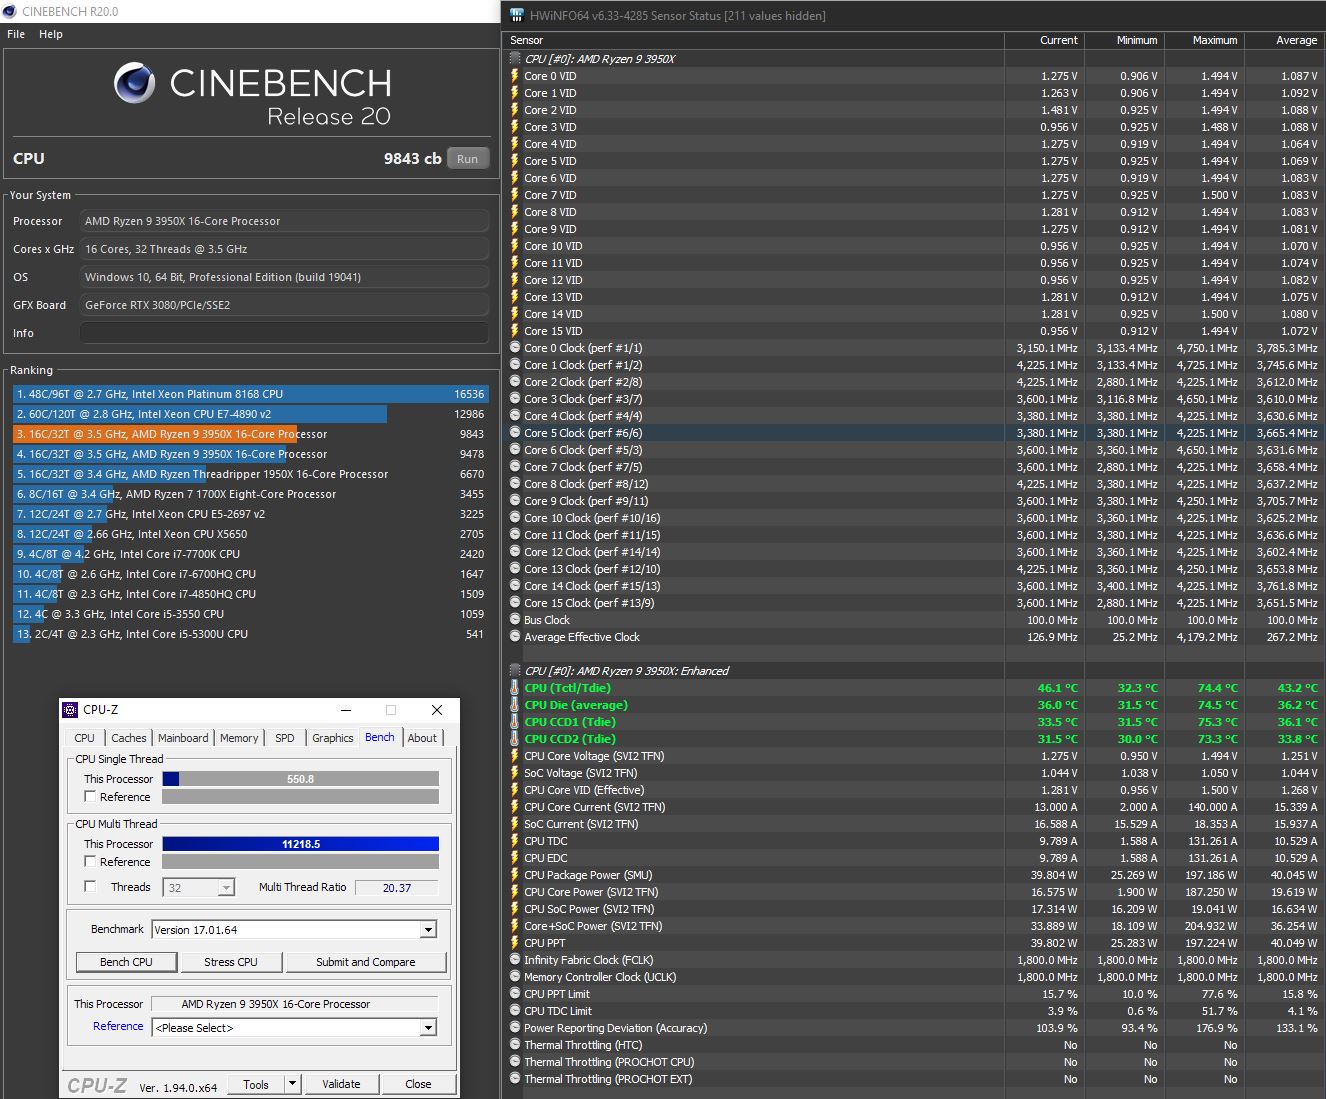Click the lightning icon for Core 15 VID
This screenshot has height=1099, width=1326.
click(515, 331)
